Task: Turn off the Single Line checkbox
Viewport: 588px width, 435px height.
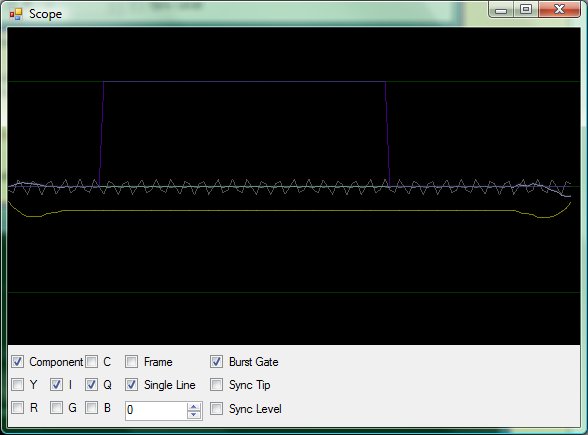Action: (x=131, y=385)
